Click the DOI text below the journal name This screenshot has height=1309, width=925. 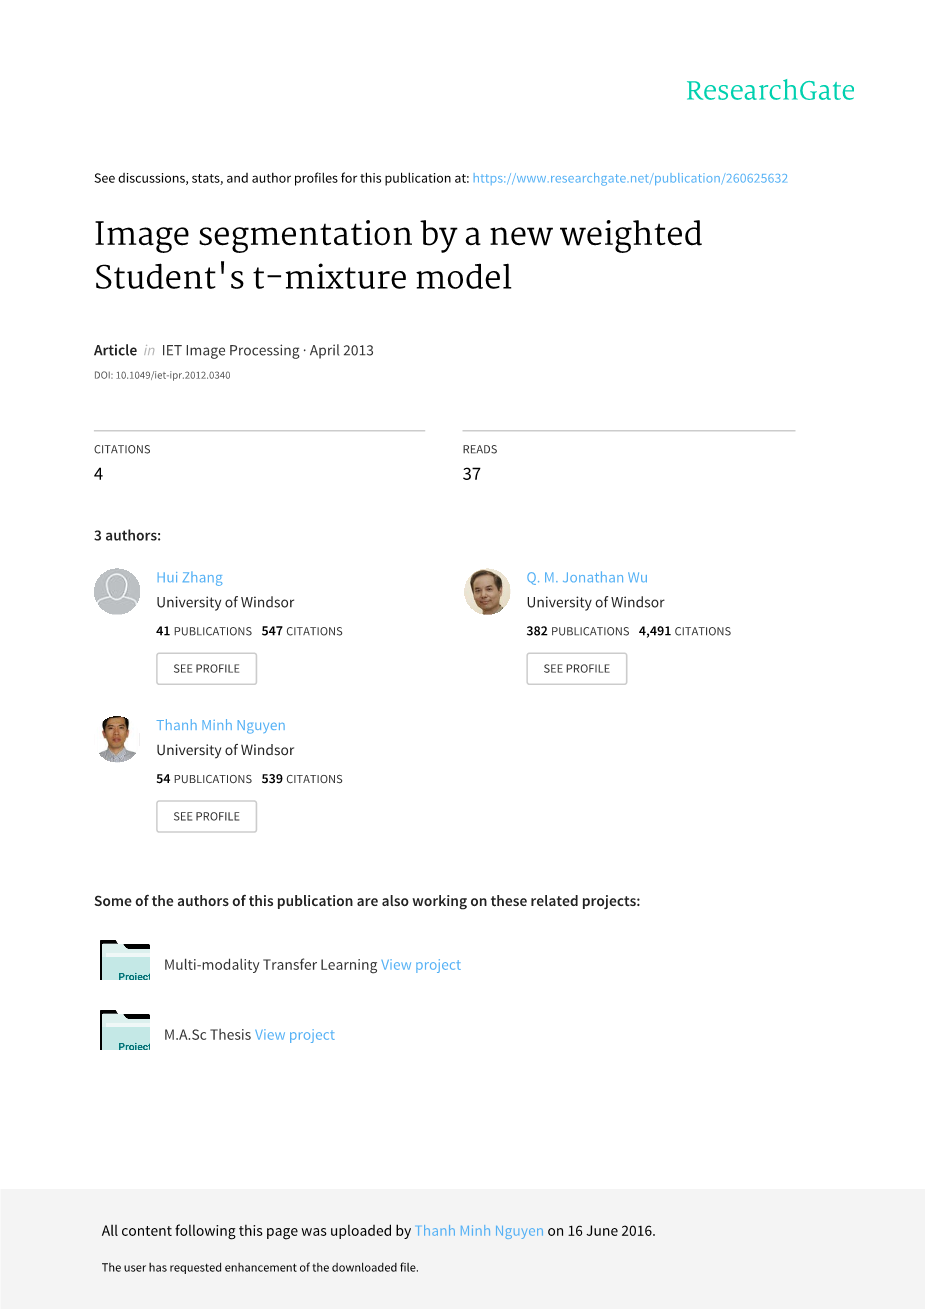(162, 376)
